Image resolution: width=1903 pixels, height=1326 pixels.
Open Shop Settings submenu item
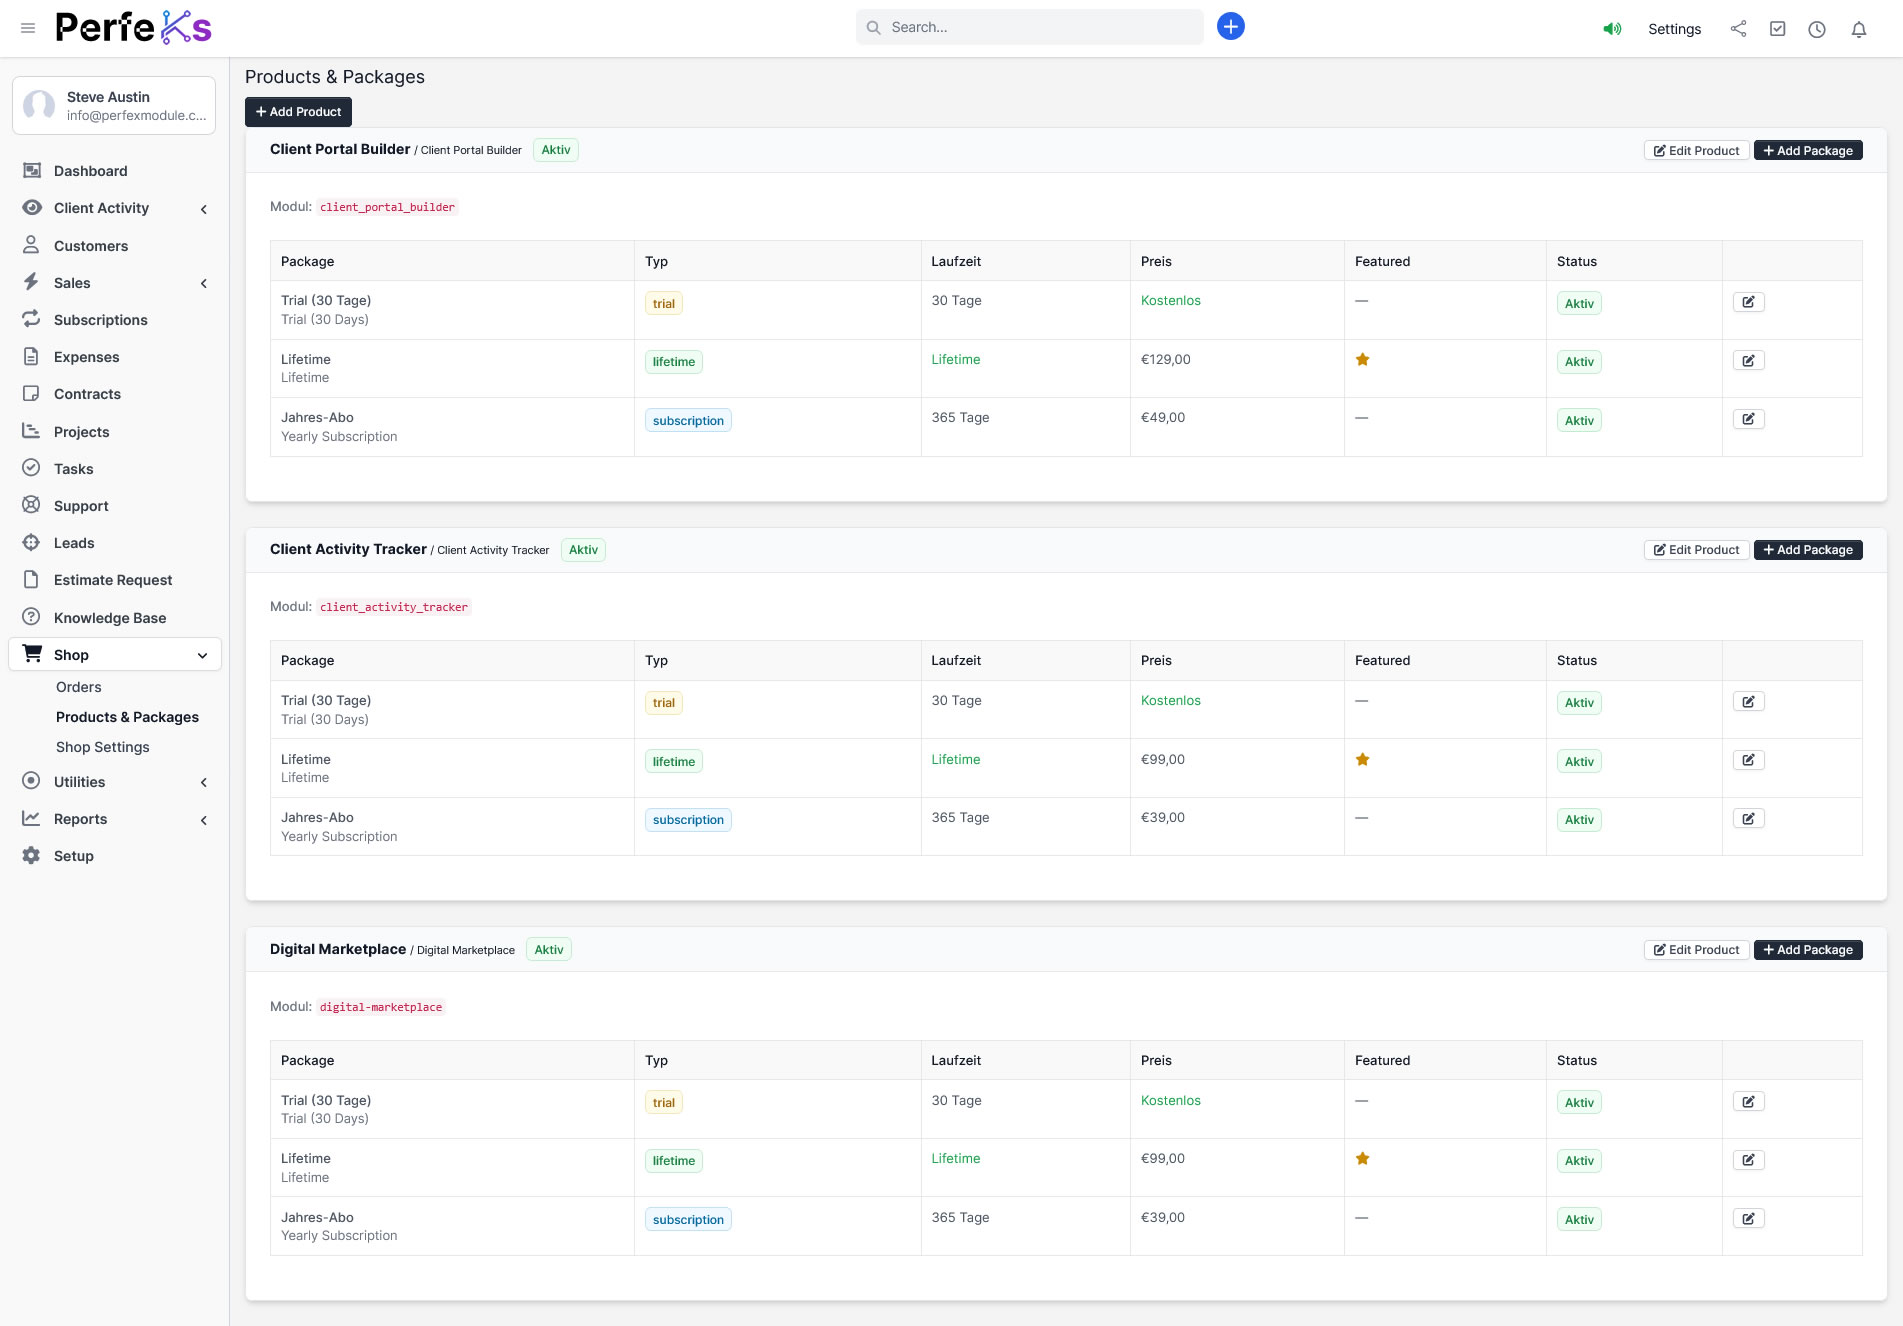click(x=102, y=747)
